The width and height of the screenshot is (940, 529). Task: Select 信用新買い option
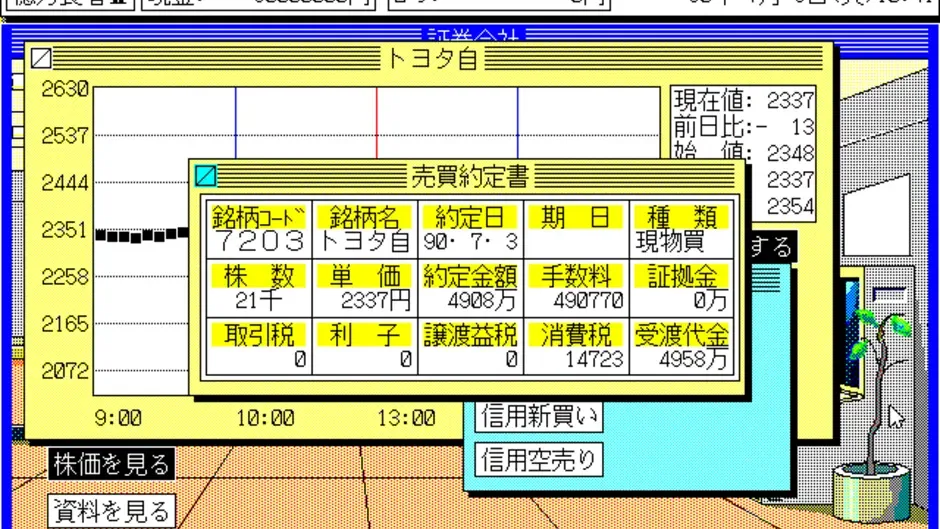click(539, 416)
